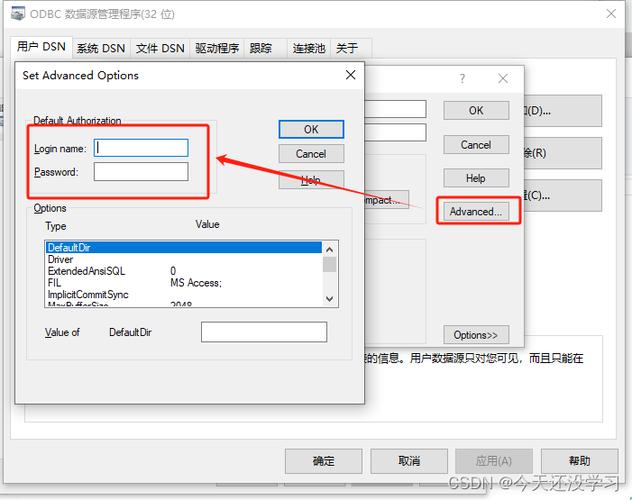
Task: Click Help in the ODBC setup dialog
Action: point(476,178)
